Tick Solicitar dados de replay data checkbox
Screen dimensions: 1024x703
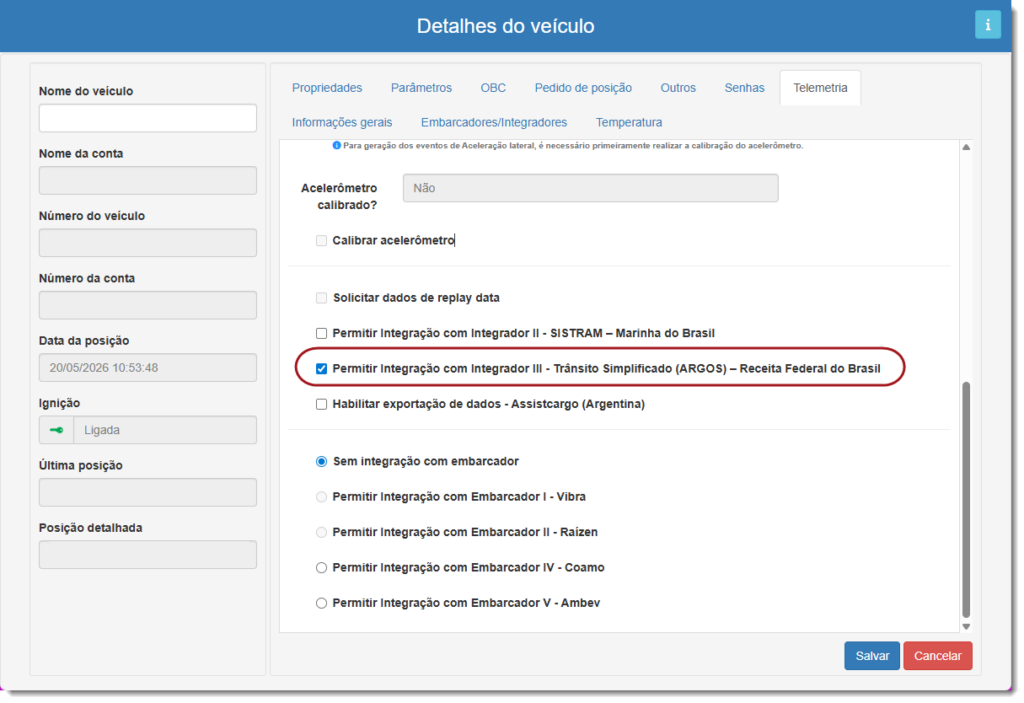pos(321,298)
